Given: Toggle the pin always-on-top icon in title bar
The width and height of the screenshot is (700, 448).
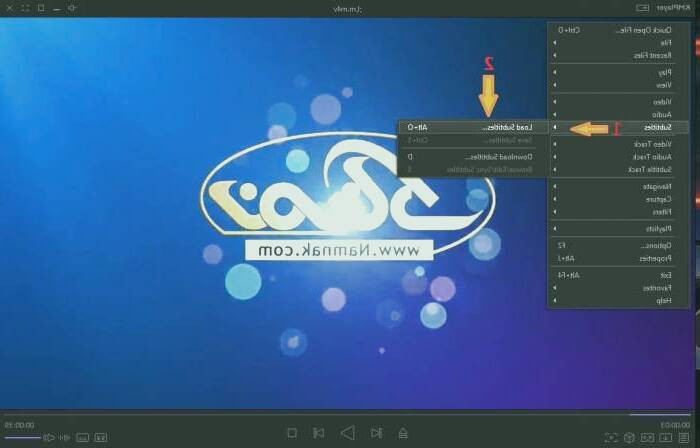Looking at the screenshot, I should tap(72, 8).
